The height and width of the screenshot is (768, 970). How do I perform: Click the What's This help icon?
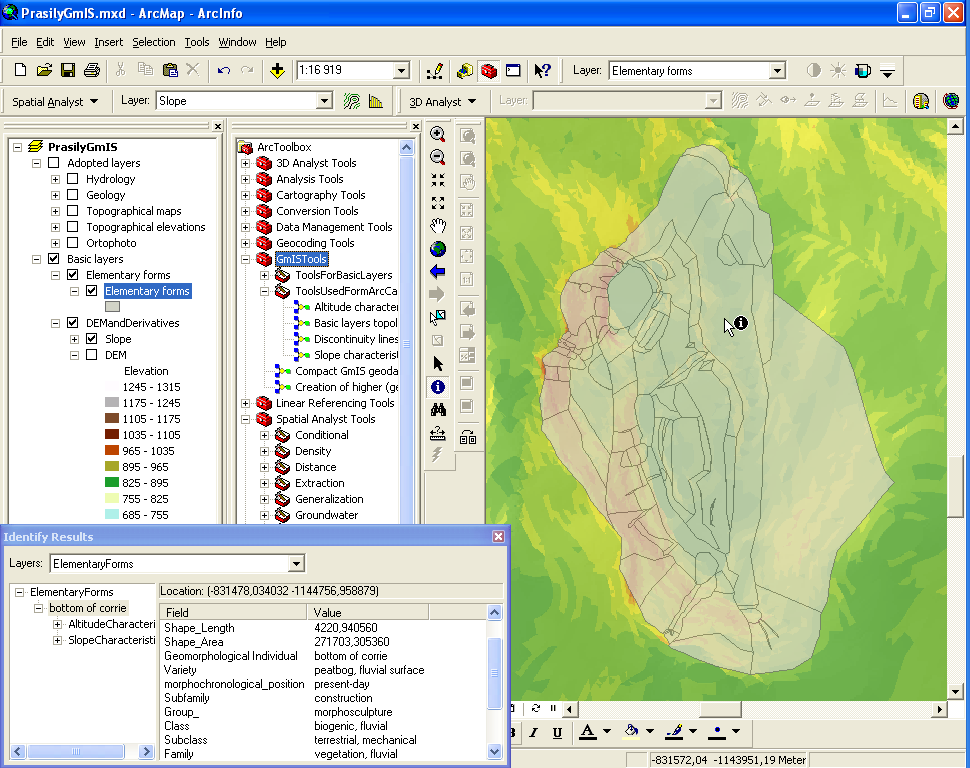click(x=542, y=71)
